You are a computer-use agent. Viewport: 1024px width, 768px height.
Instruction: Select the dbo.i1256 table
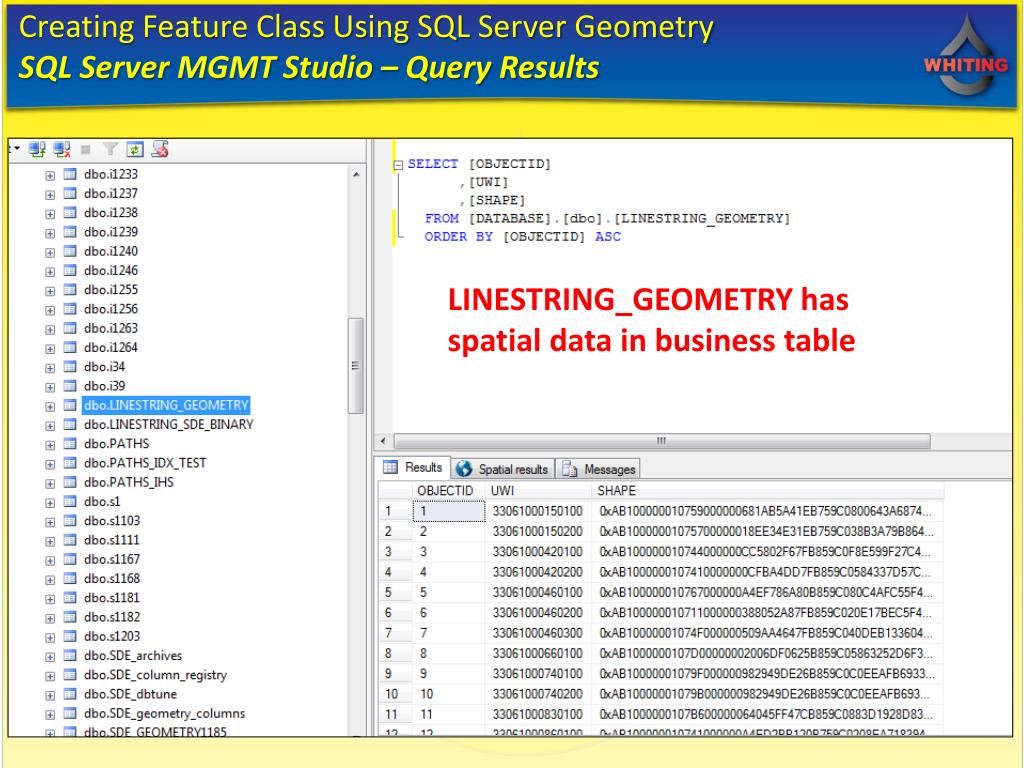coord(111,309)
